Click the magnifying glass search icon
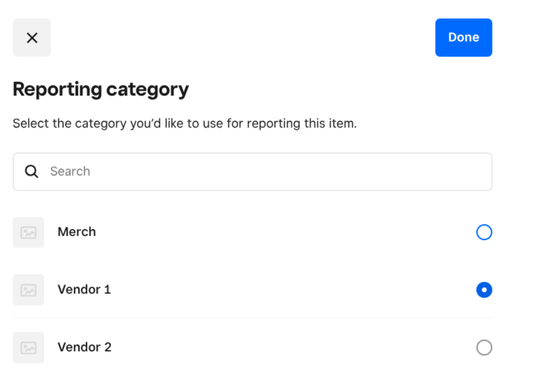The image size is (542, 385). 31,171
